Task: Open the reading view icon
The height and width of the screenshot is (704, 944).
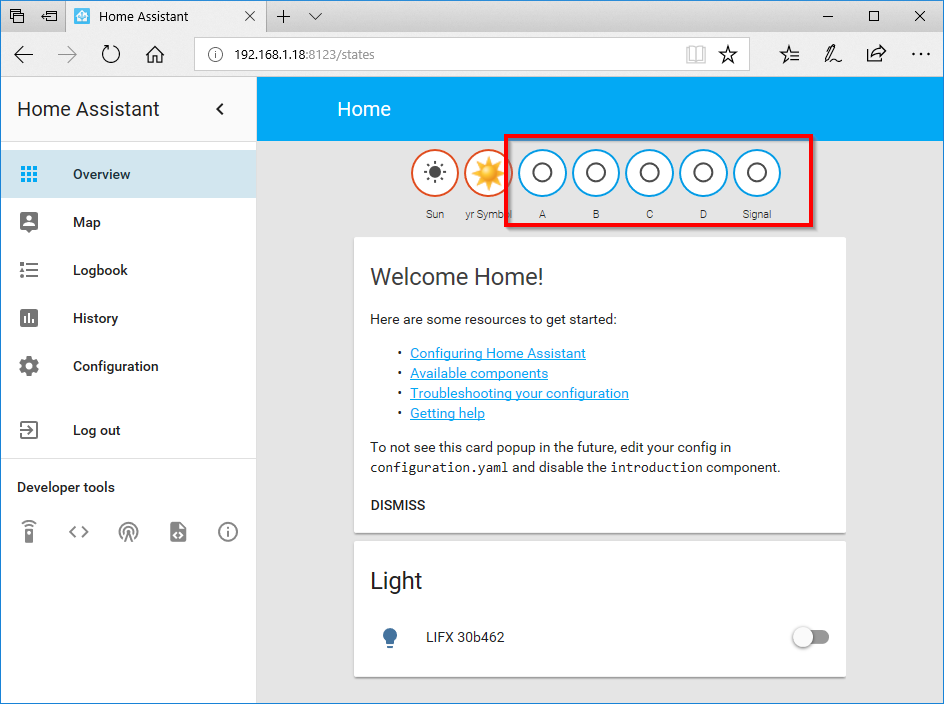Action: 695,55
